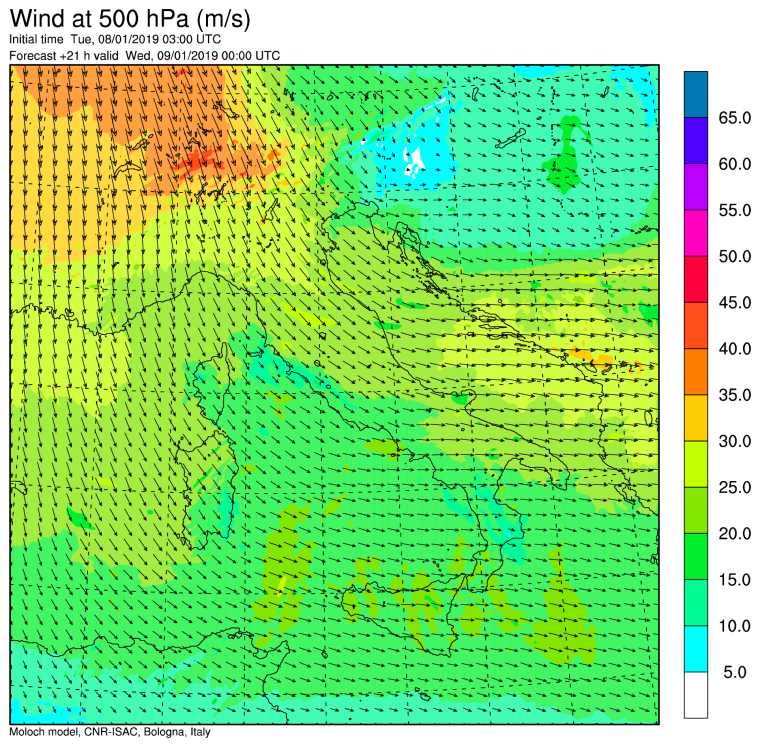Screen dimensions: 760x747
Task: Click the 25.0 colorbar label
Action: [735, 487]
